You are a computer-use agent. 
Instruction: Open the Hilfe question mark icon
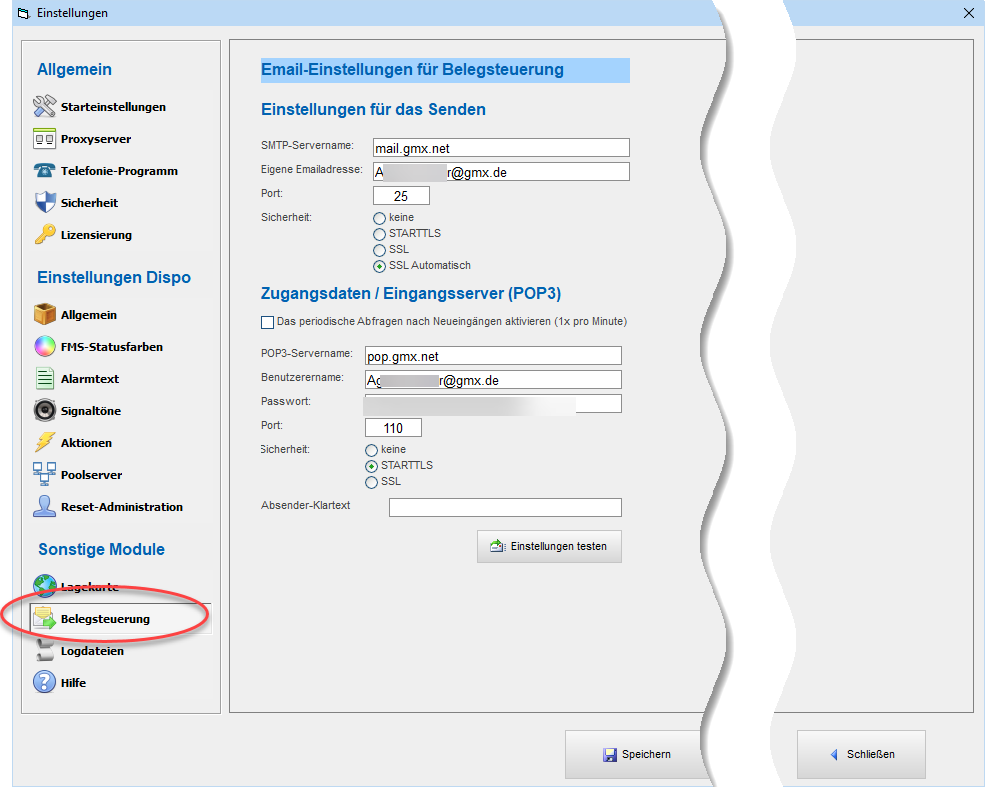[x=44, y=683]
